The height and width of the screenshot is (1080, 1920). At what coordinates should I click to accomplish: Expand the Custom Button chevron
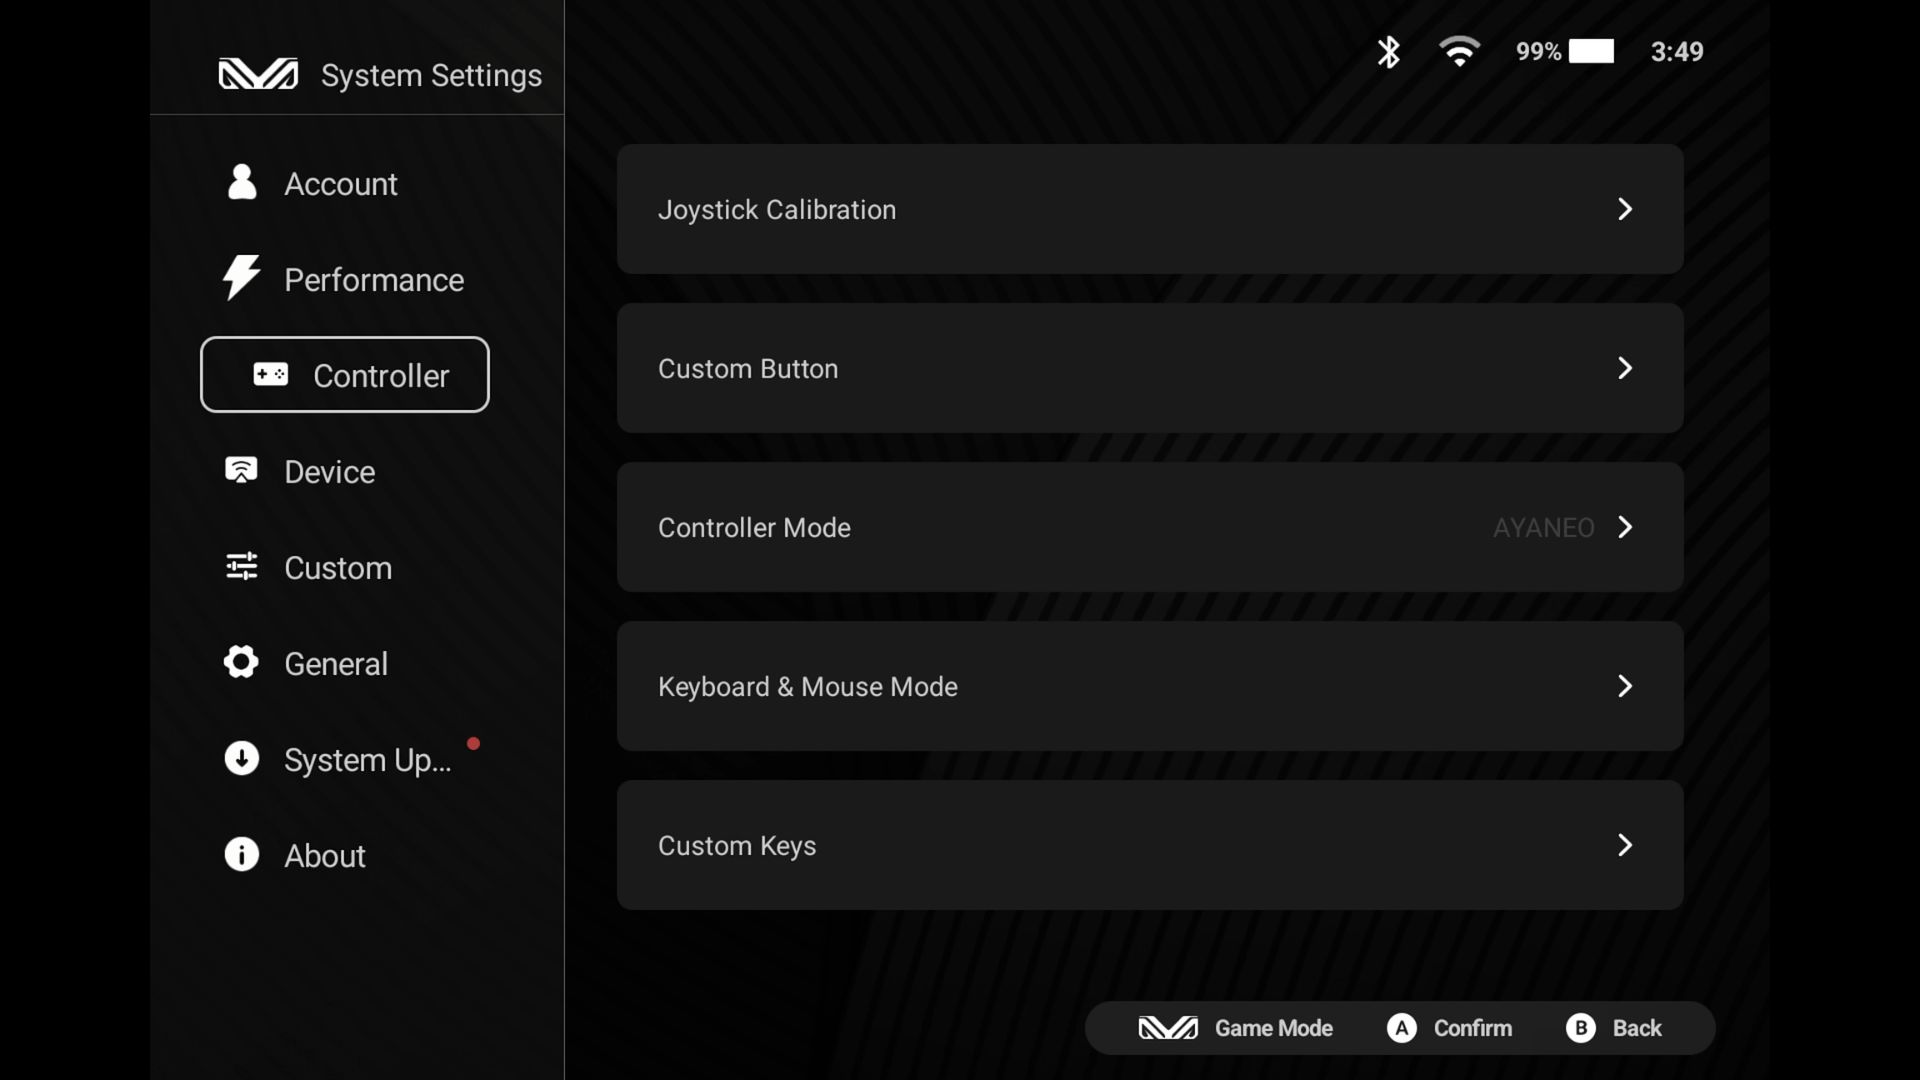[1625, 368]
